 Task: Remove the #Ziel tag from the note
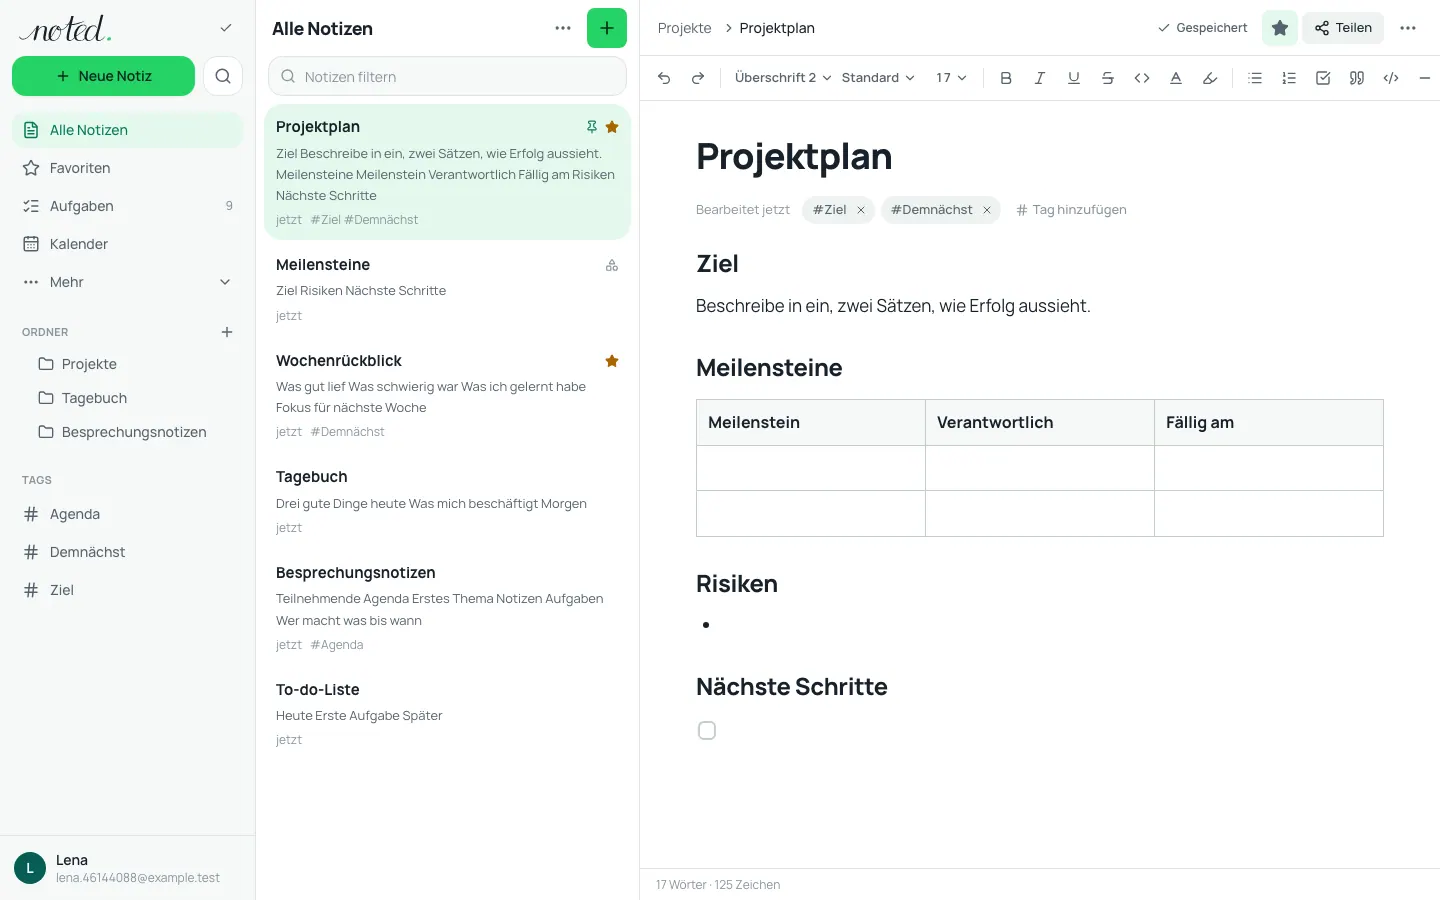[861, 210]
